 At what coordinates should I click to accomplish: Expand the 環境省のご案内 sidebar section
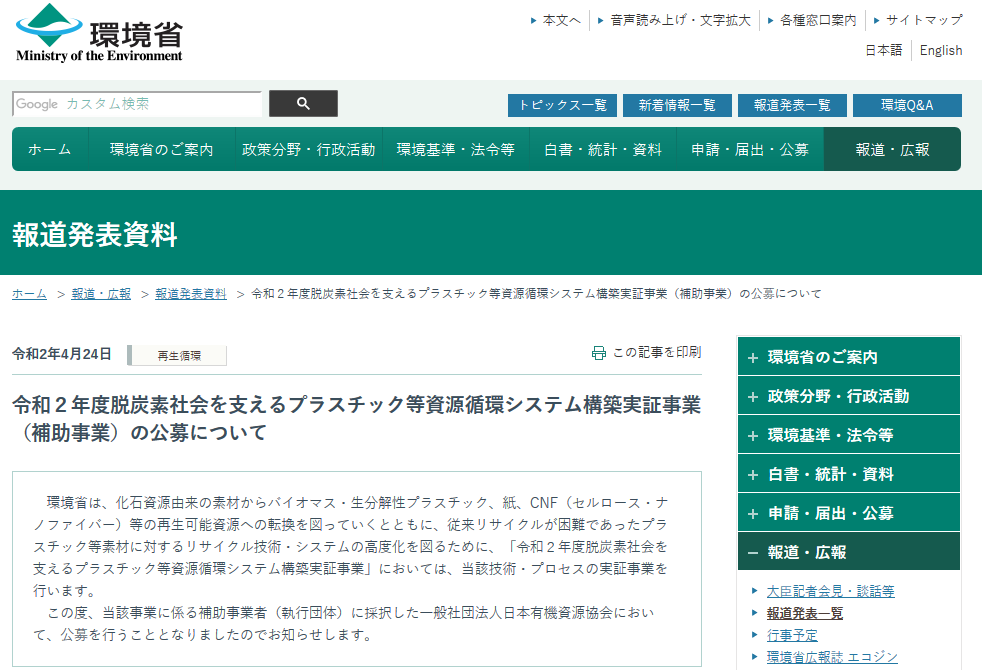tap(753, 357)
